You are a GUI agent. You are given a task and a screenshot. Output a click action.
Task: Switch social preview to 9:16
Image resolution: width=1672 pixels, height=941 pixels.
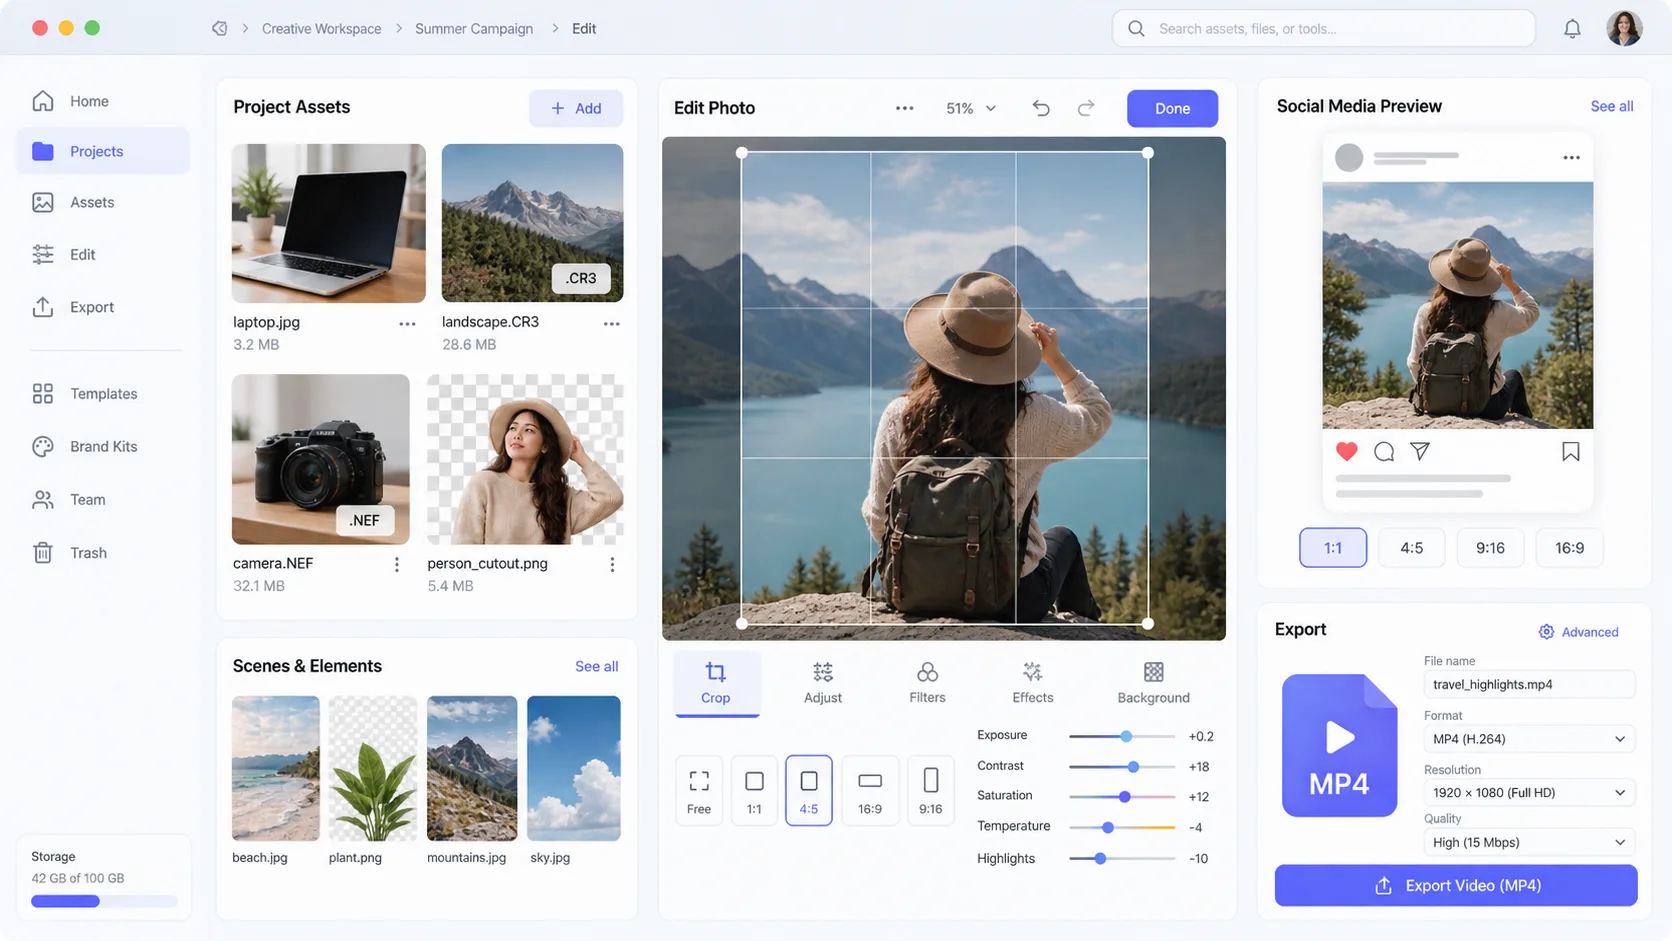coord(1490,548)
